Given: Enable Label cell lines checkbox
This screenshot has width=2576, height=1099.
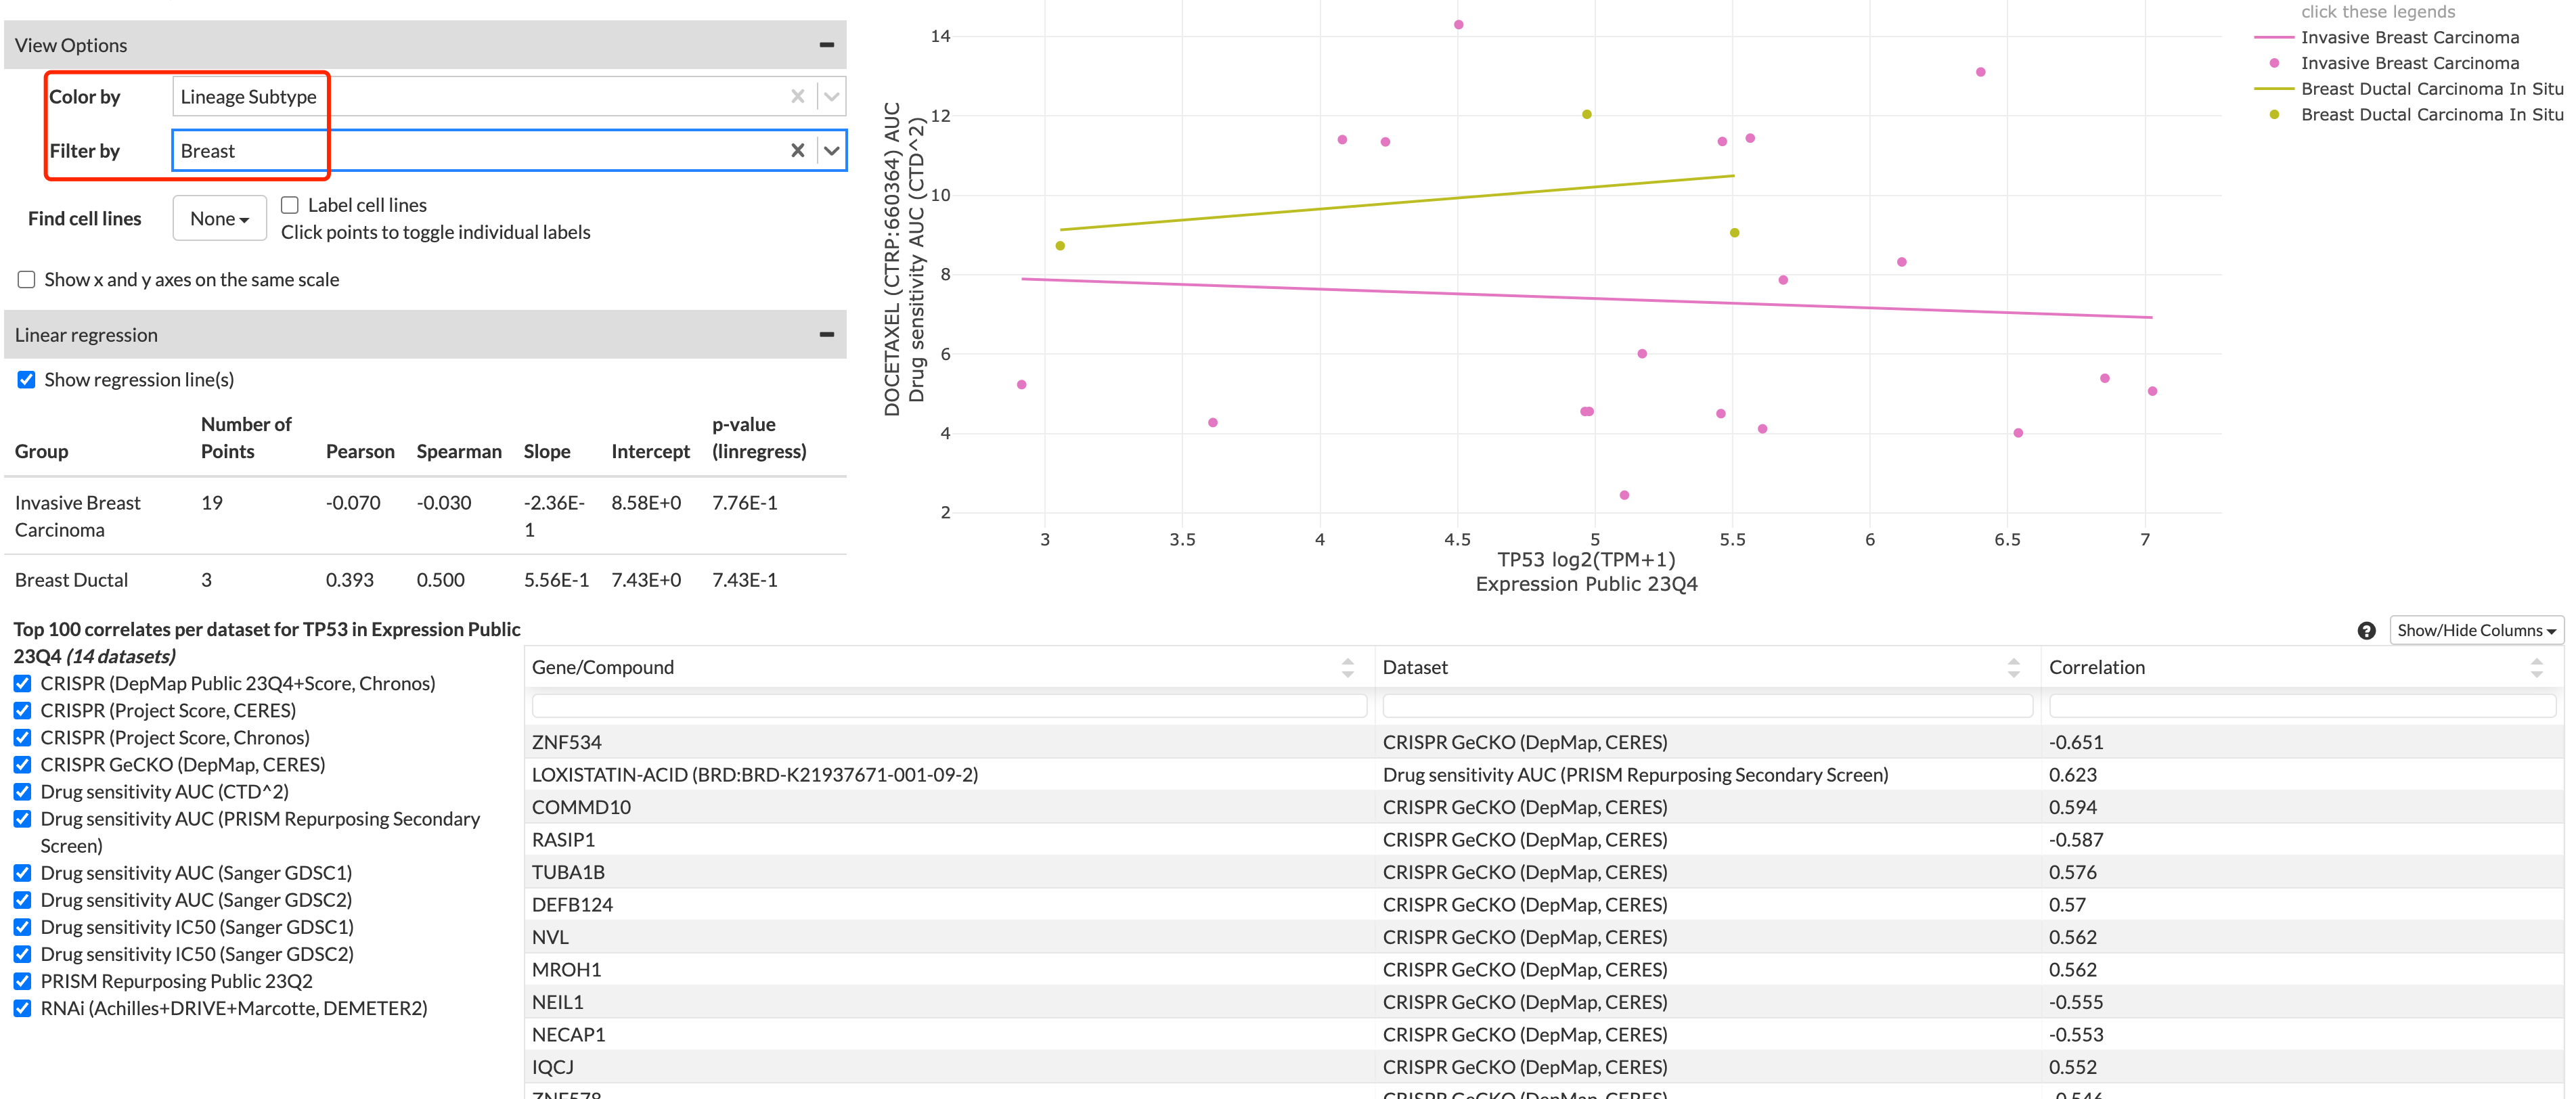Looking at the screenshot, I should 290,205.
